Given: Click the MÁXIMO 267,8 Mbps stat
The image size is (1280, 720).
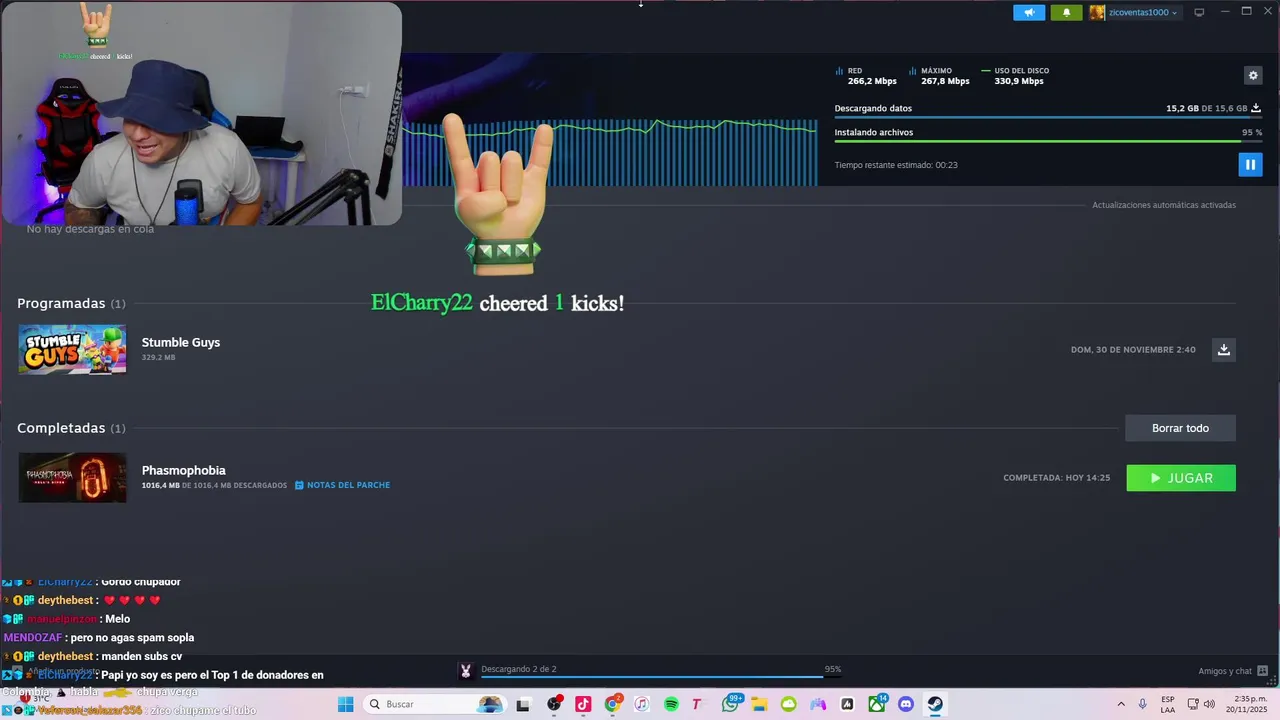Looking at the screenshot, I should [x=939, y=76].
